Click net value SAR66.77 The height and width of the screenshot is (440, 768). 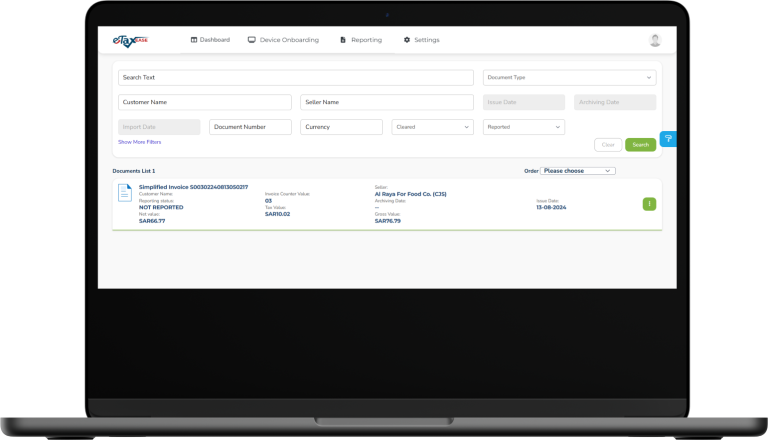152,221
